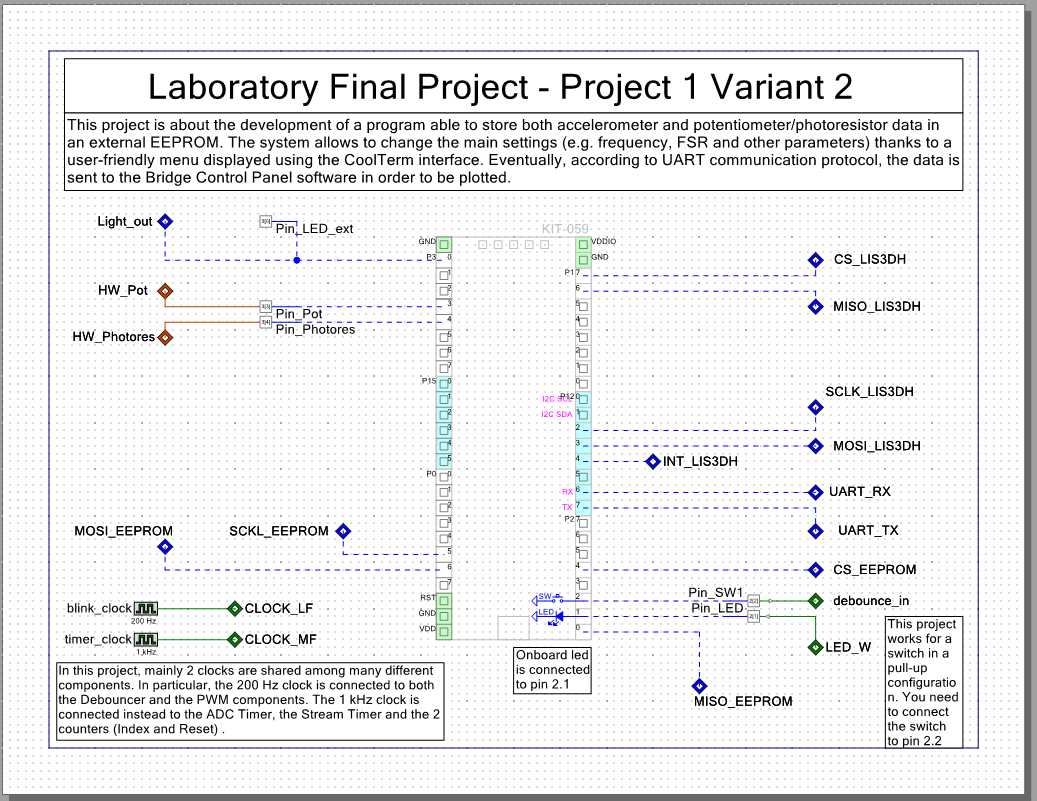Select the Pin_Photores pin component
Viewport: 1037px width, 801px height.
pos(264,324)
